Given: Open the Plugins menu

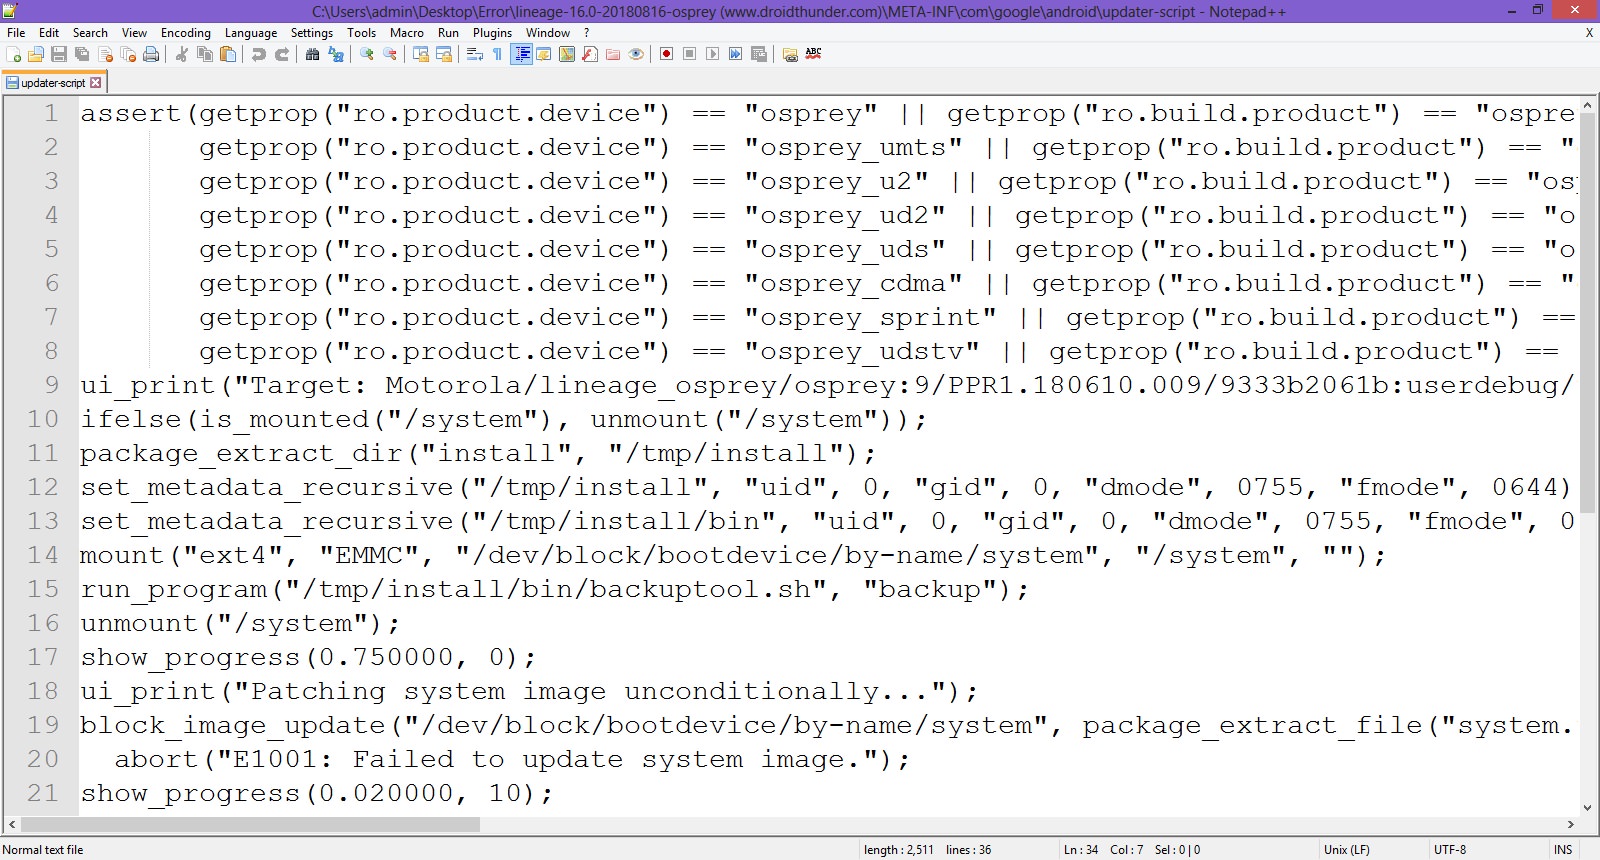Looking at the screenshot, I should tap(492, 33).
